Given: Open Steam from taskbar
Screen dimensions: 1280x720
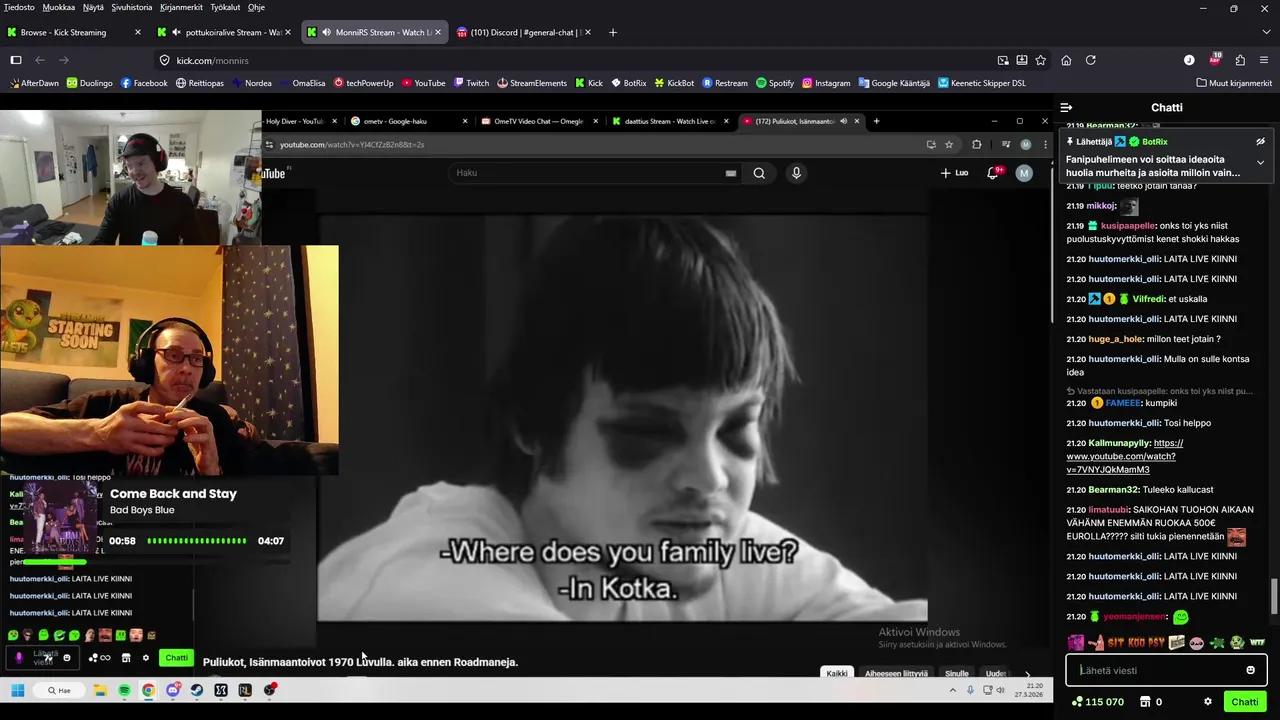Looking at the screenshot, I should 196,690.
